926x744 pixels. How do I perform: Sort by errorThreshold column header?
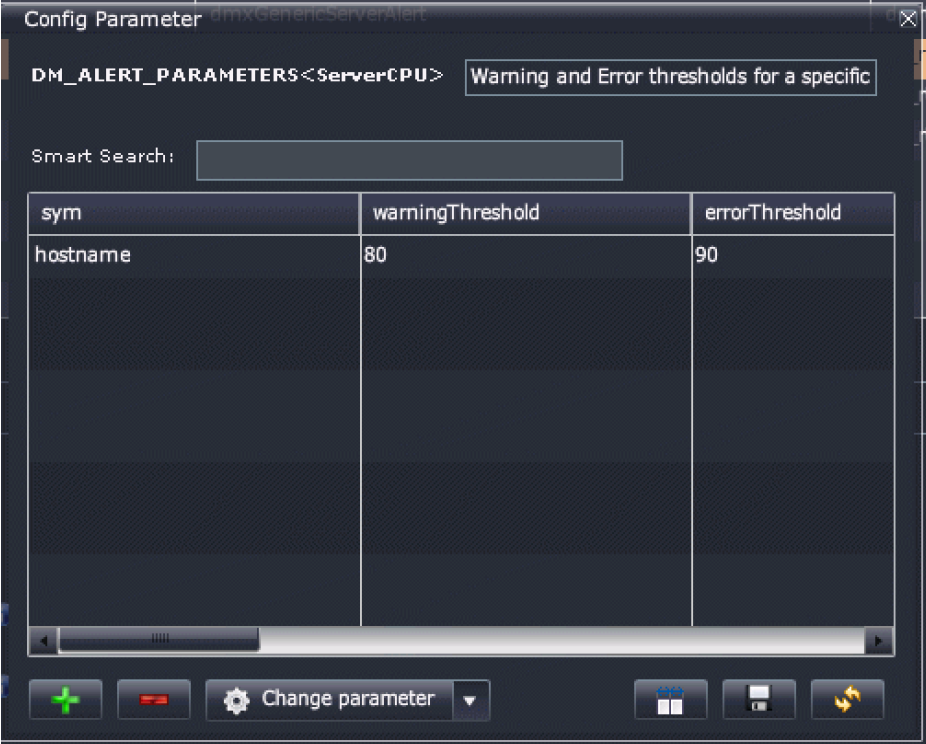click(x=793, y=213)
